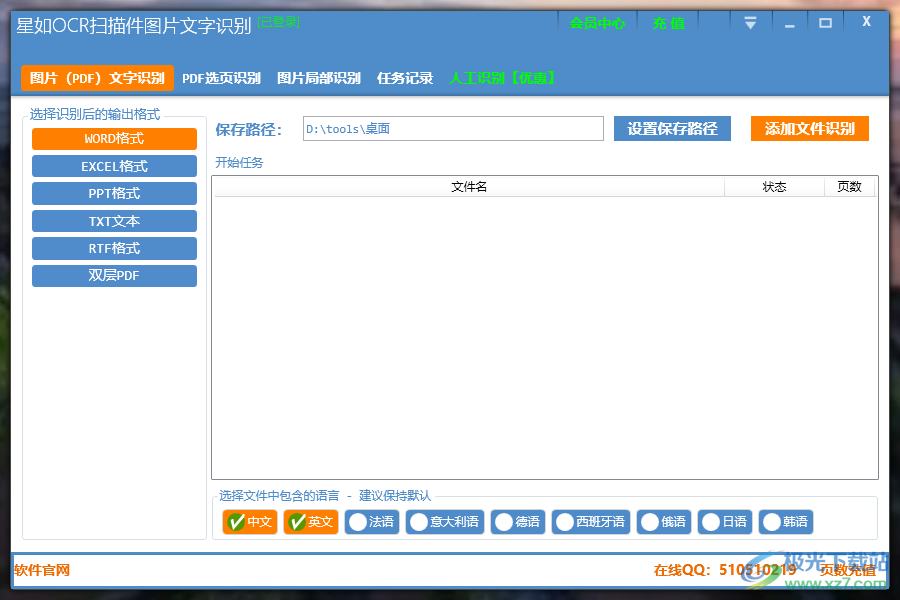
Task: Enable the 日语 language option
Action: (x=725, y=521)
